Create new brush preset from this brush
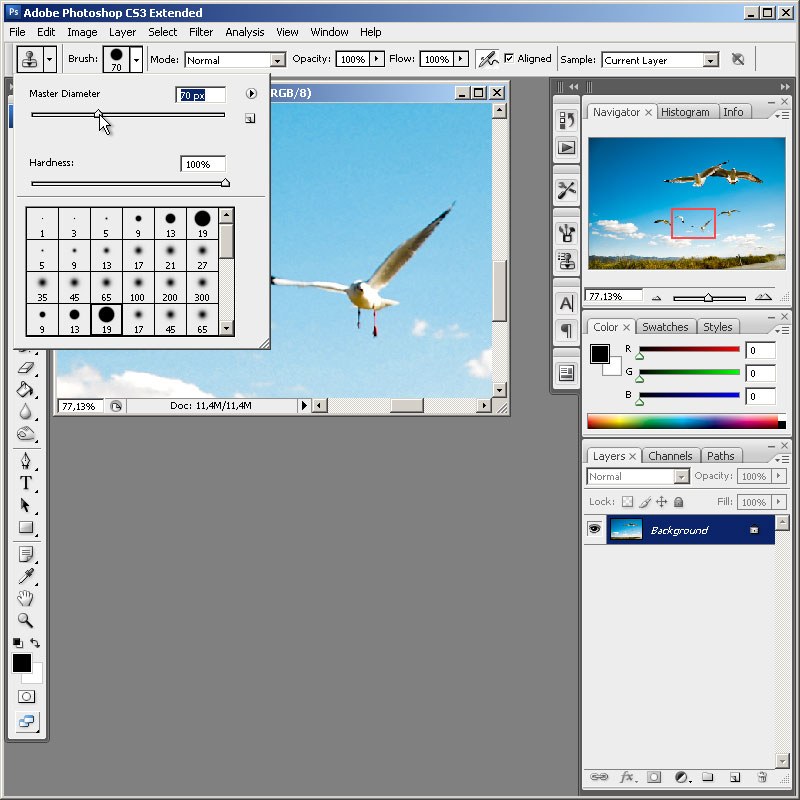 [x=249, y=118]
